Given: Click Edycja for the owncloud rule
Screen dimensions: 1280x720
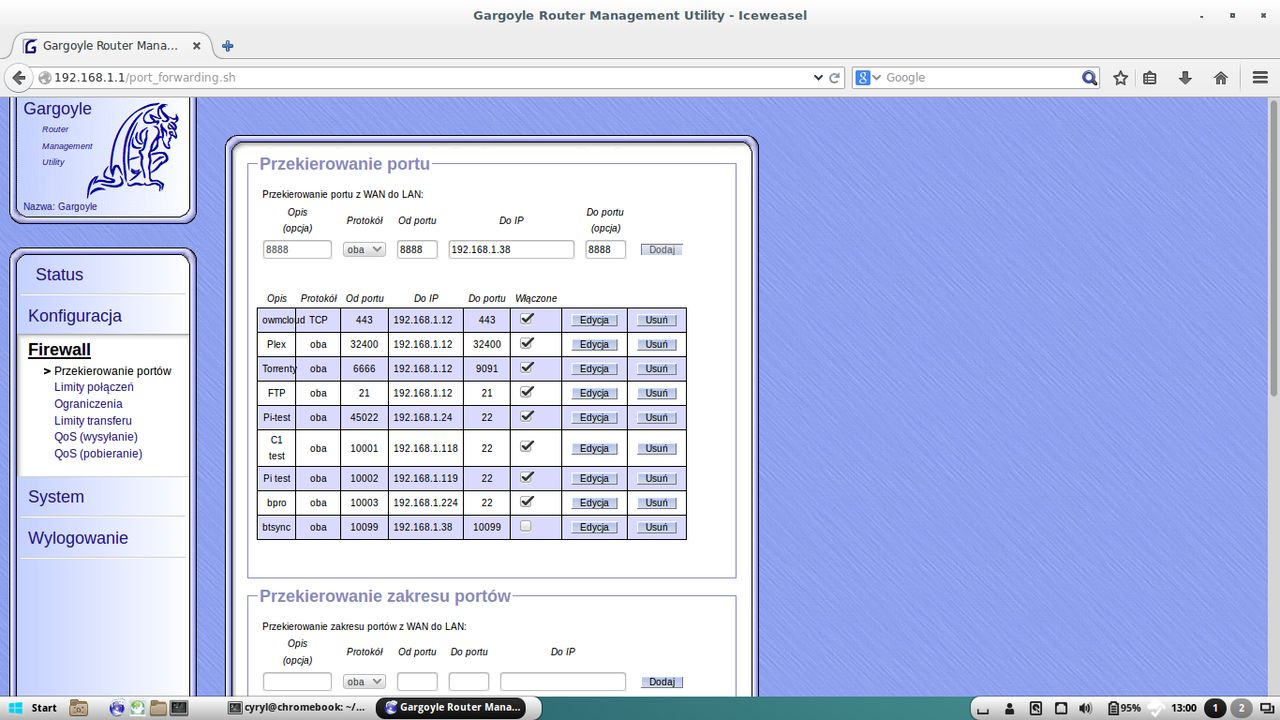Looking at the screenshot, I should pyautogui.click(x=594, y=320).
